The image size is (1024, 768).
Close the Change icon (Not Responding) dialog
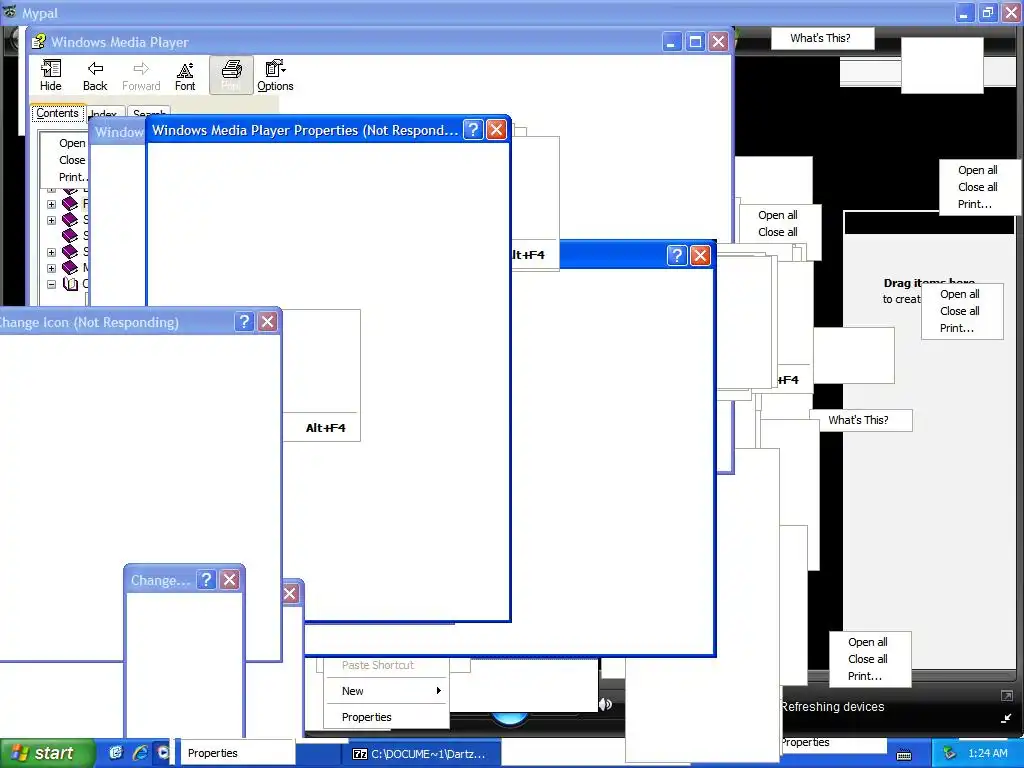(x=267, y=321)
